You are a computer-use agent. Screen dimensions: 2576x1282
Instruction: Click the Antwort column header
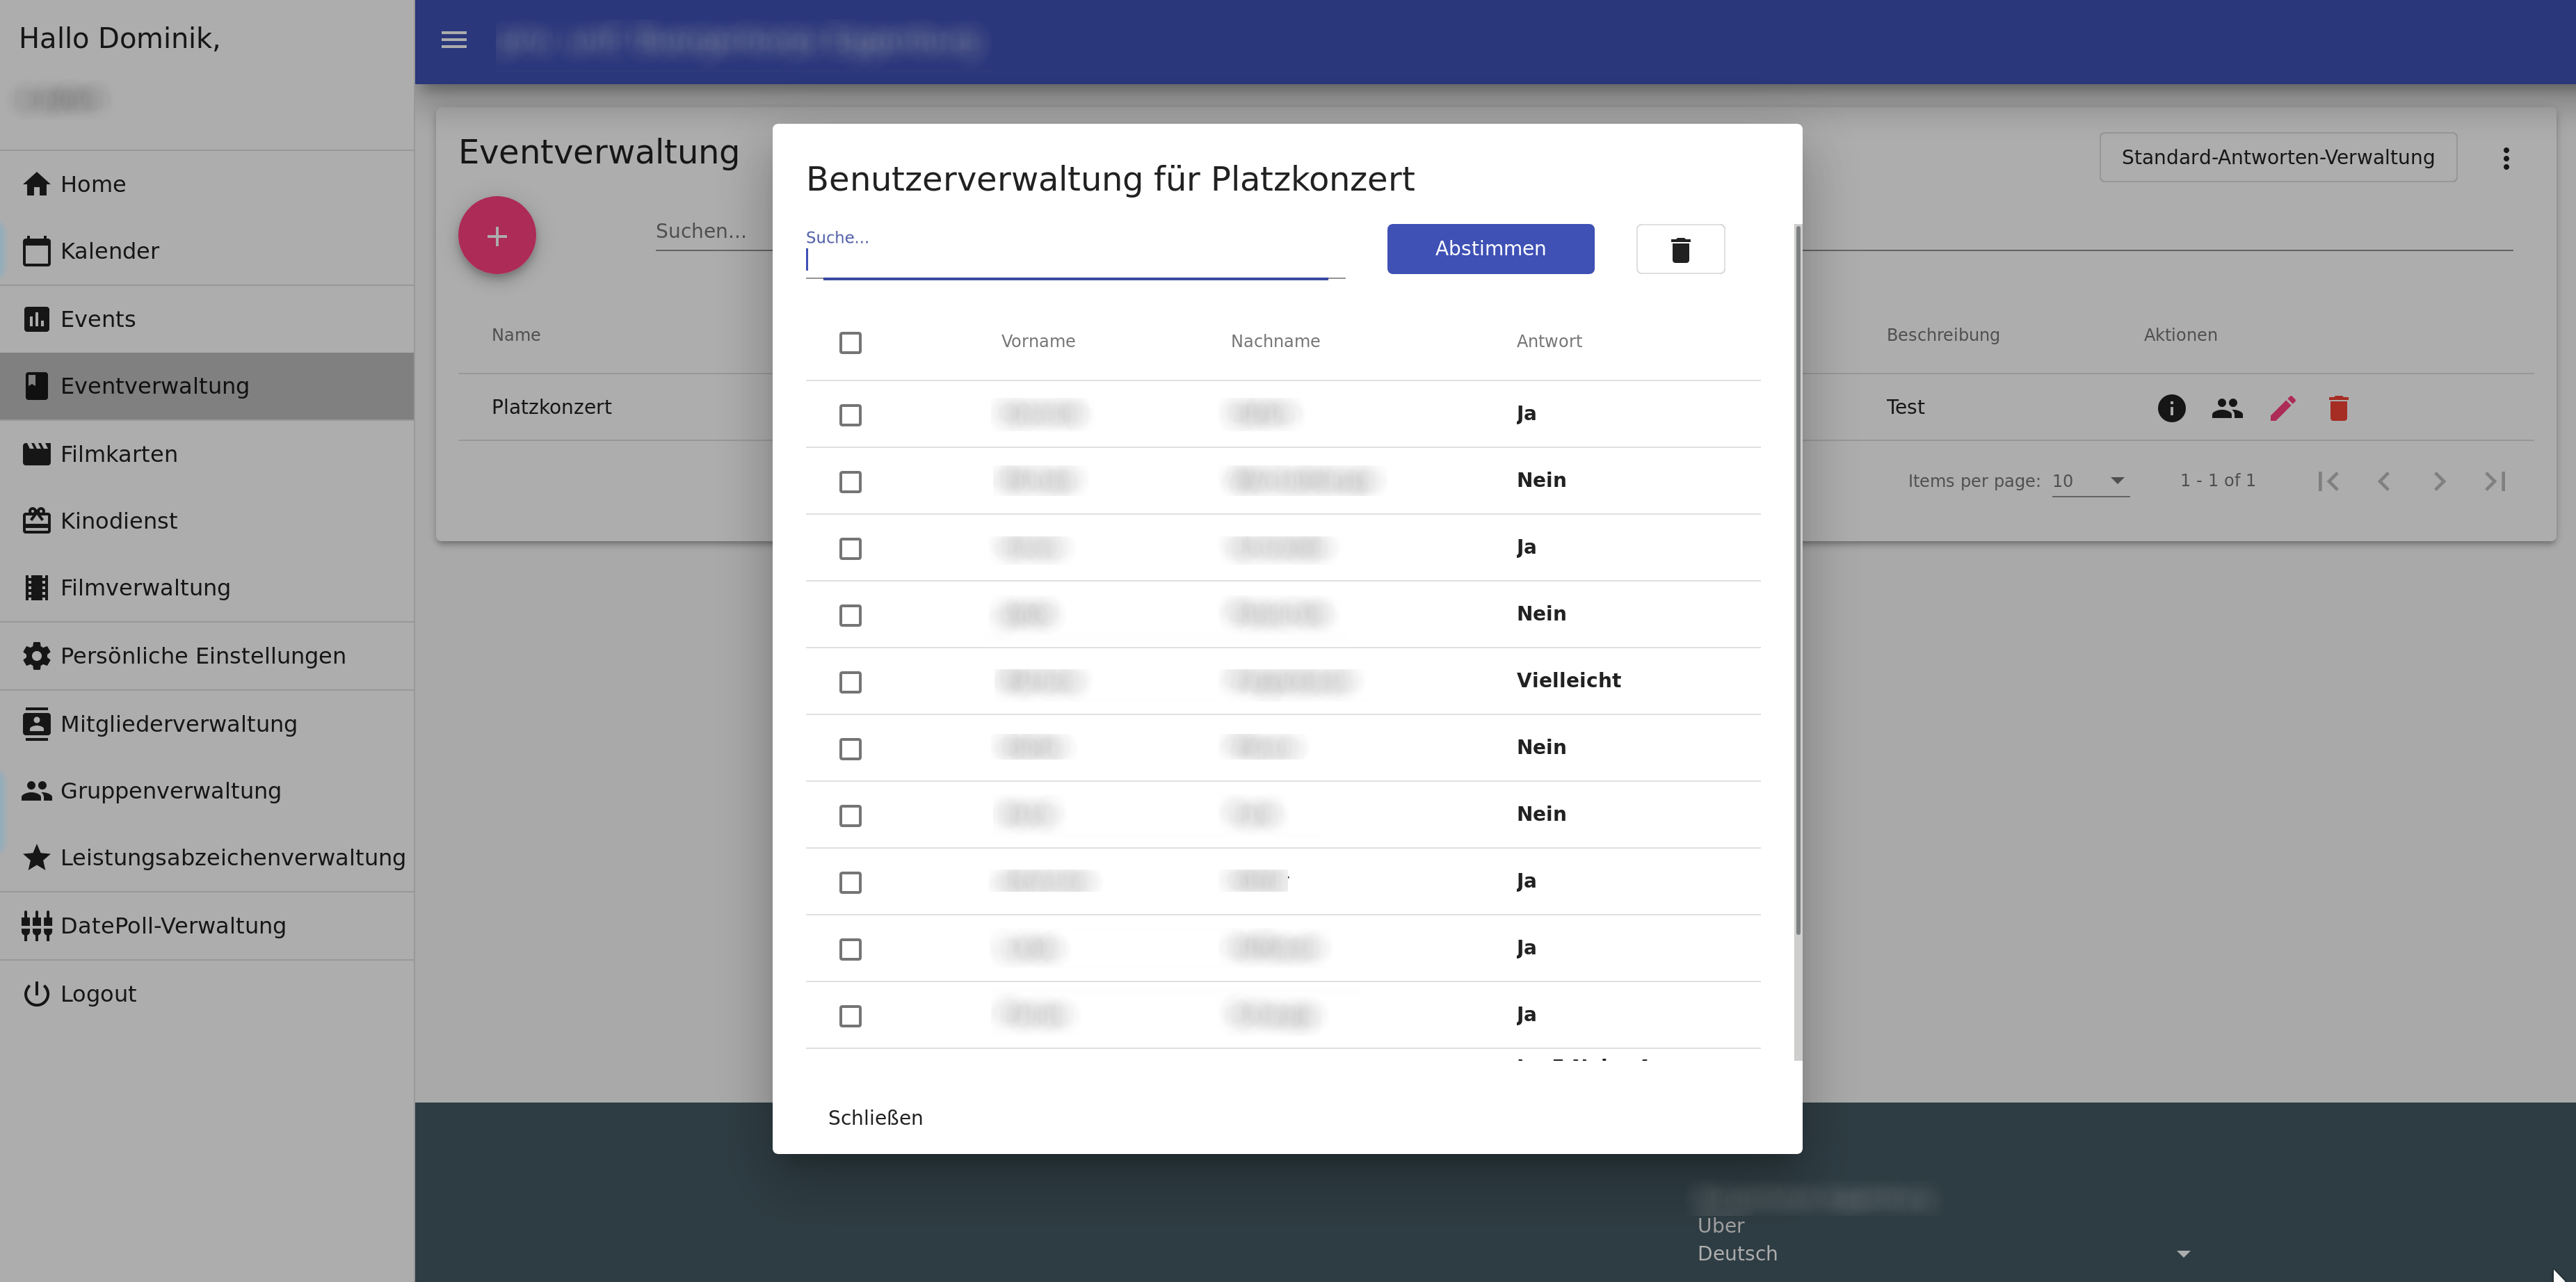click(1549, 341)
